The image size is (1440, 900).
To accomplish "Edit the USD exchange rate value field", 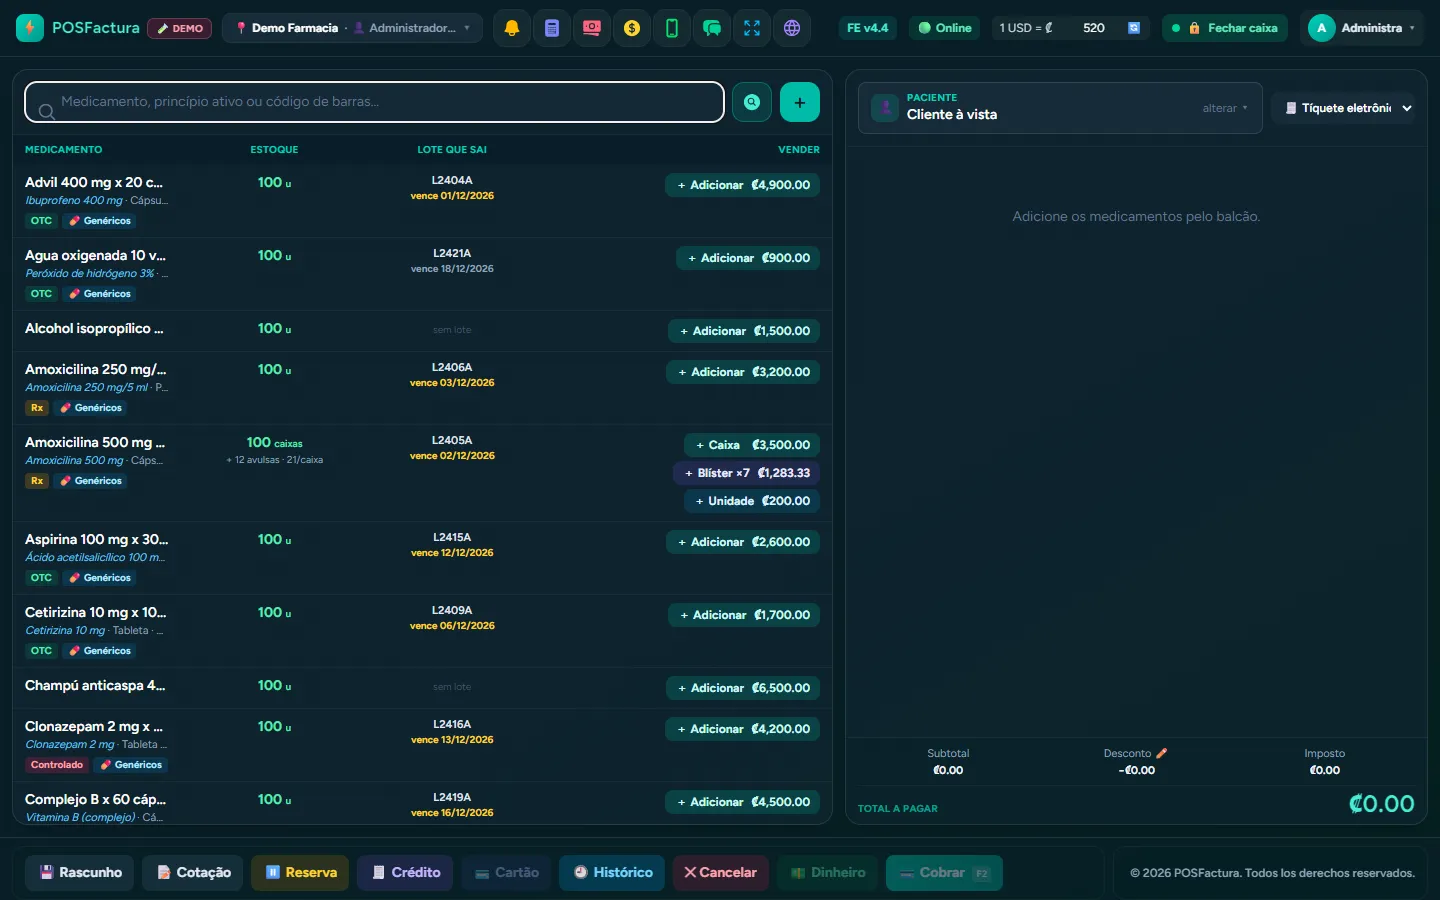I will (1091, 28).
